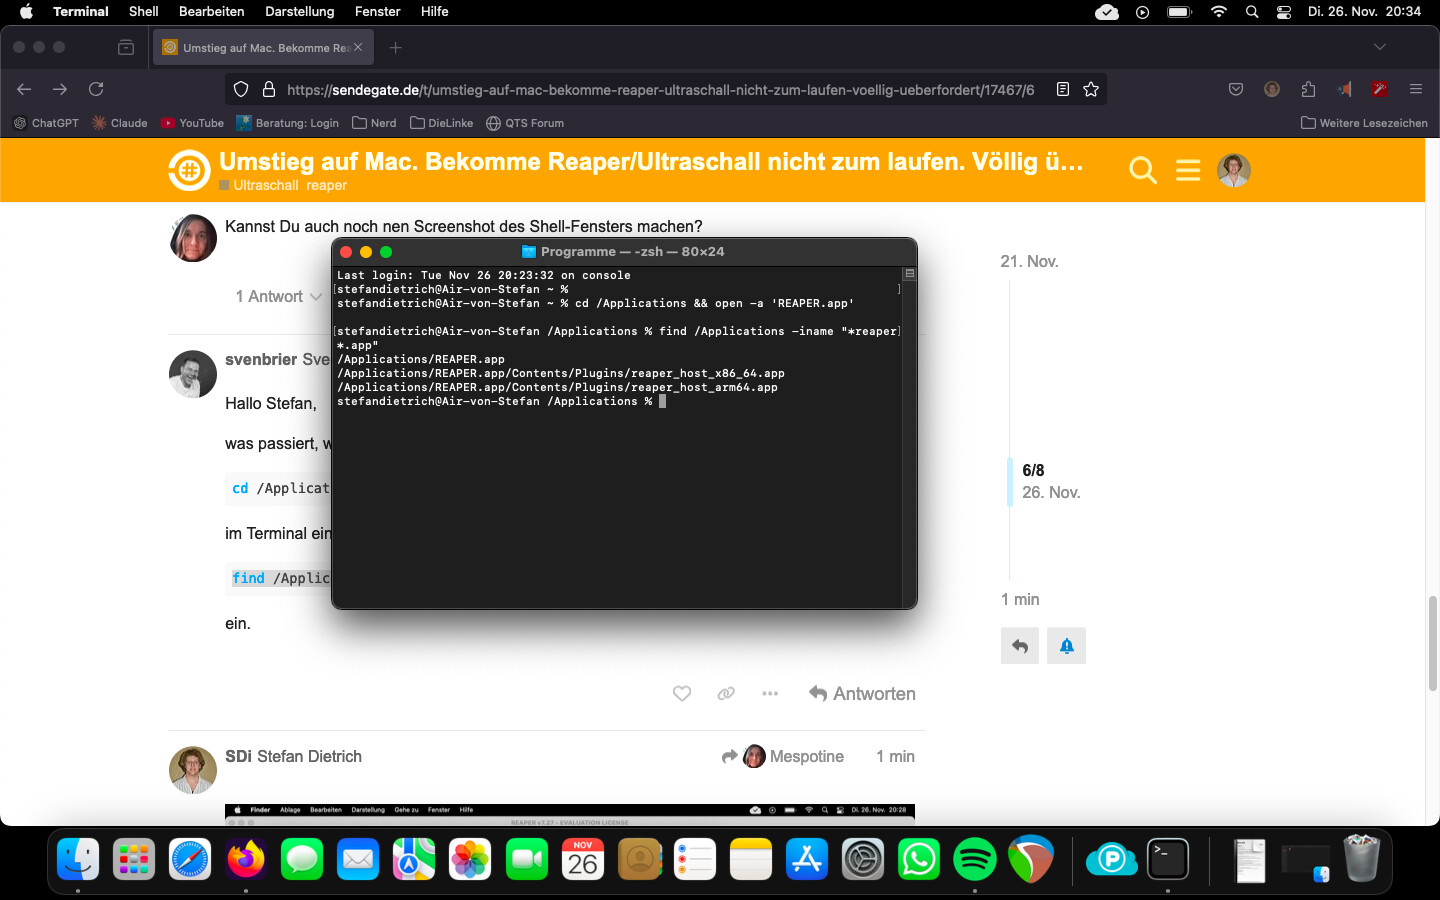
Task: Open the QTS Forum bookmark
Action: click(525, 123)
